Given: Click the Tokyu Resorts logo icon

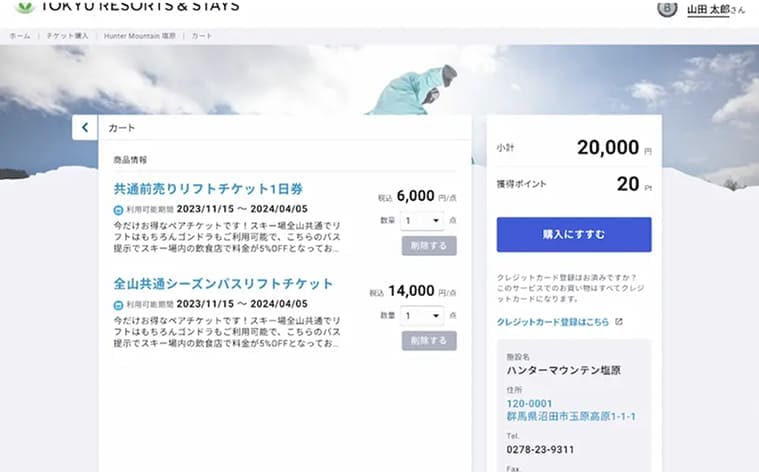Looking at the screenshot, I should (25, 6).
